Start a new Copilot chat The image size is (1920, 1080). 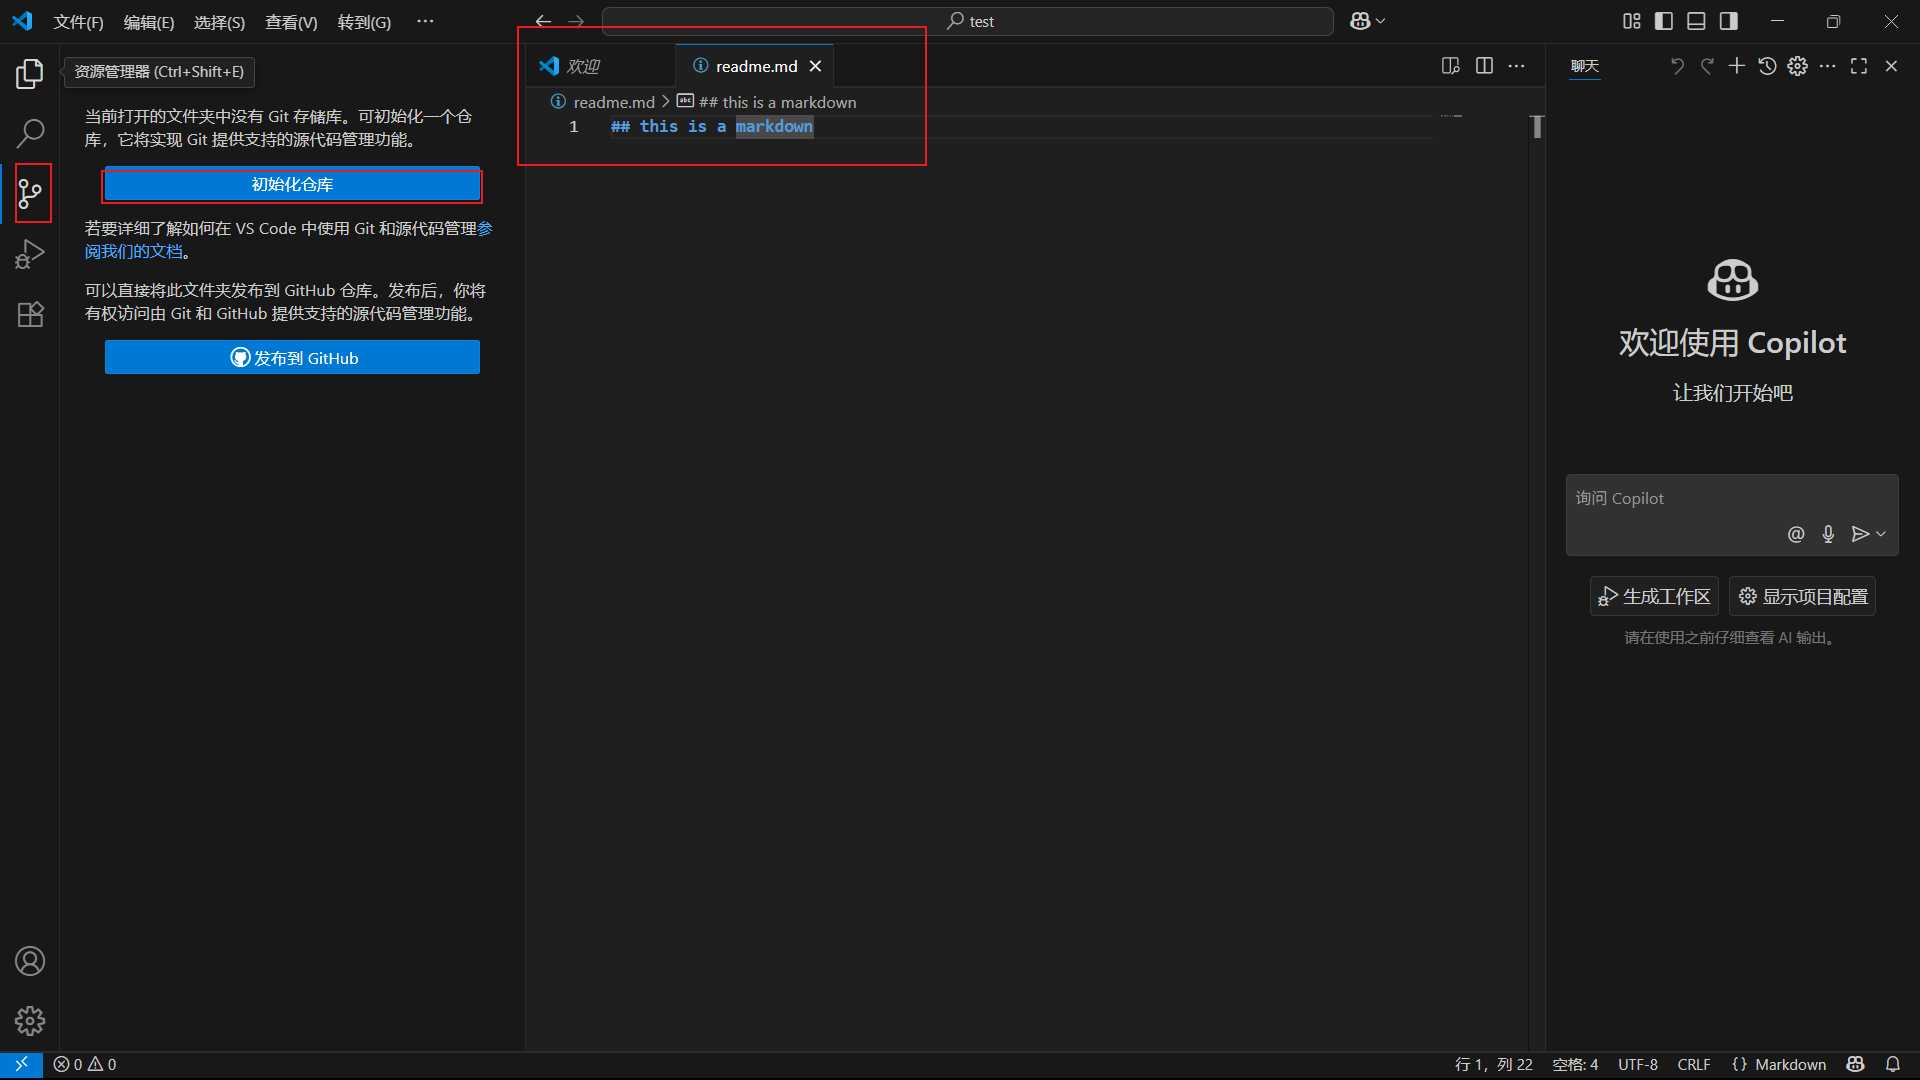(1737, 66)
